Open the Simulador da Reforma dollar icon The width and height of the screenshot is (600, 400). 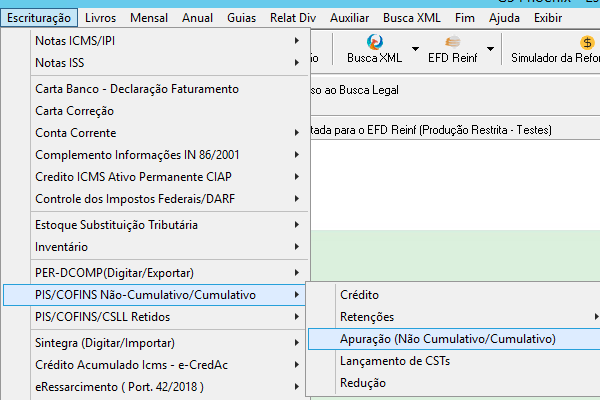[x=587, y=42]
